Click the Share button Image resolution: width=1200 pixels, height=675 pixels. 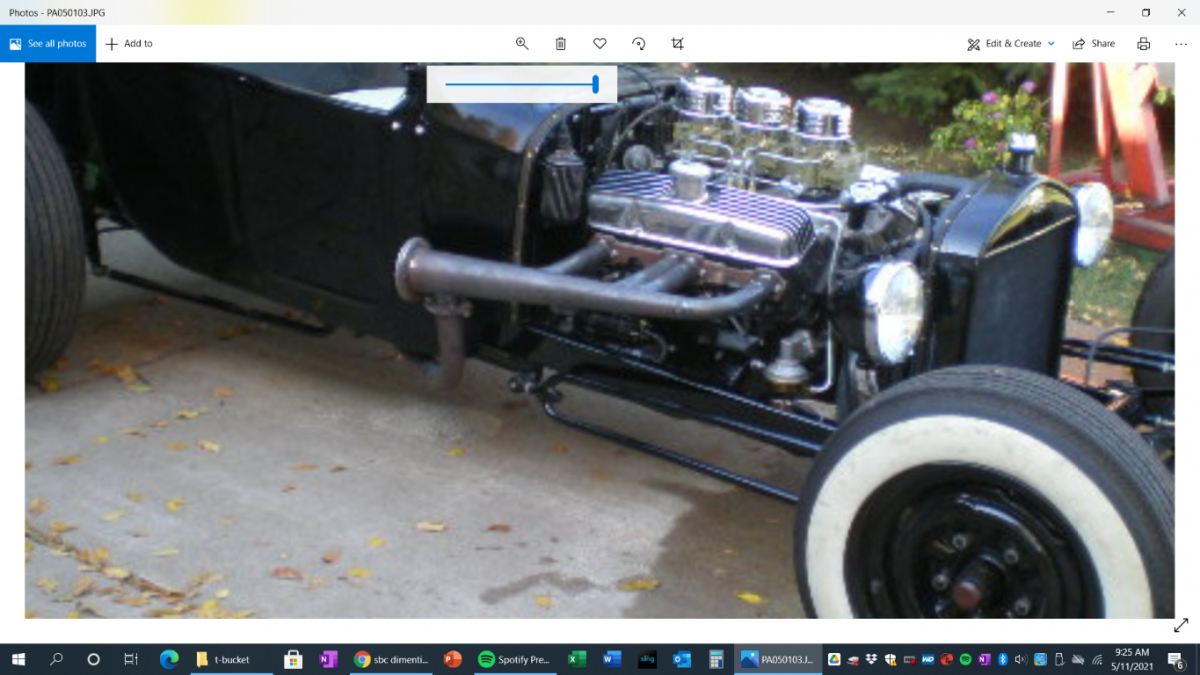tap(1093, 44)
